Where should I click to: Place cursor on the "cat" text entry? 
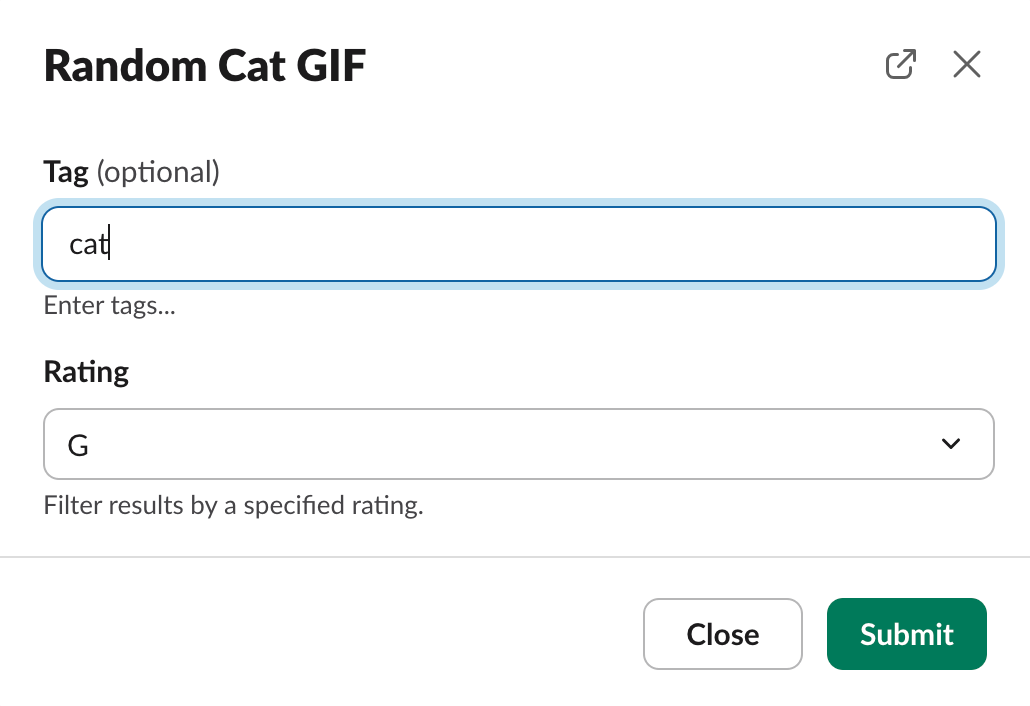tap(88, 245)
